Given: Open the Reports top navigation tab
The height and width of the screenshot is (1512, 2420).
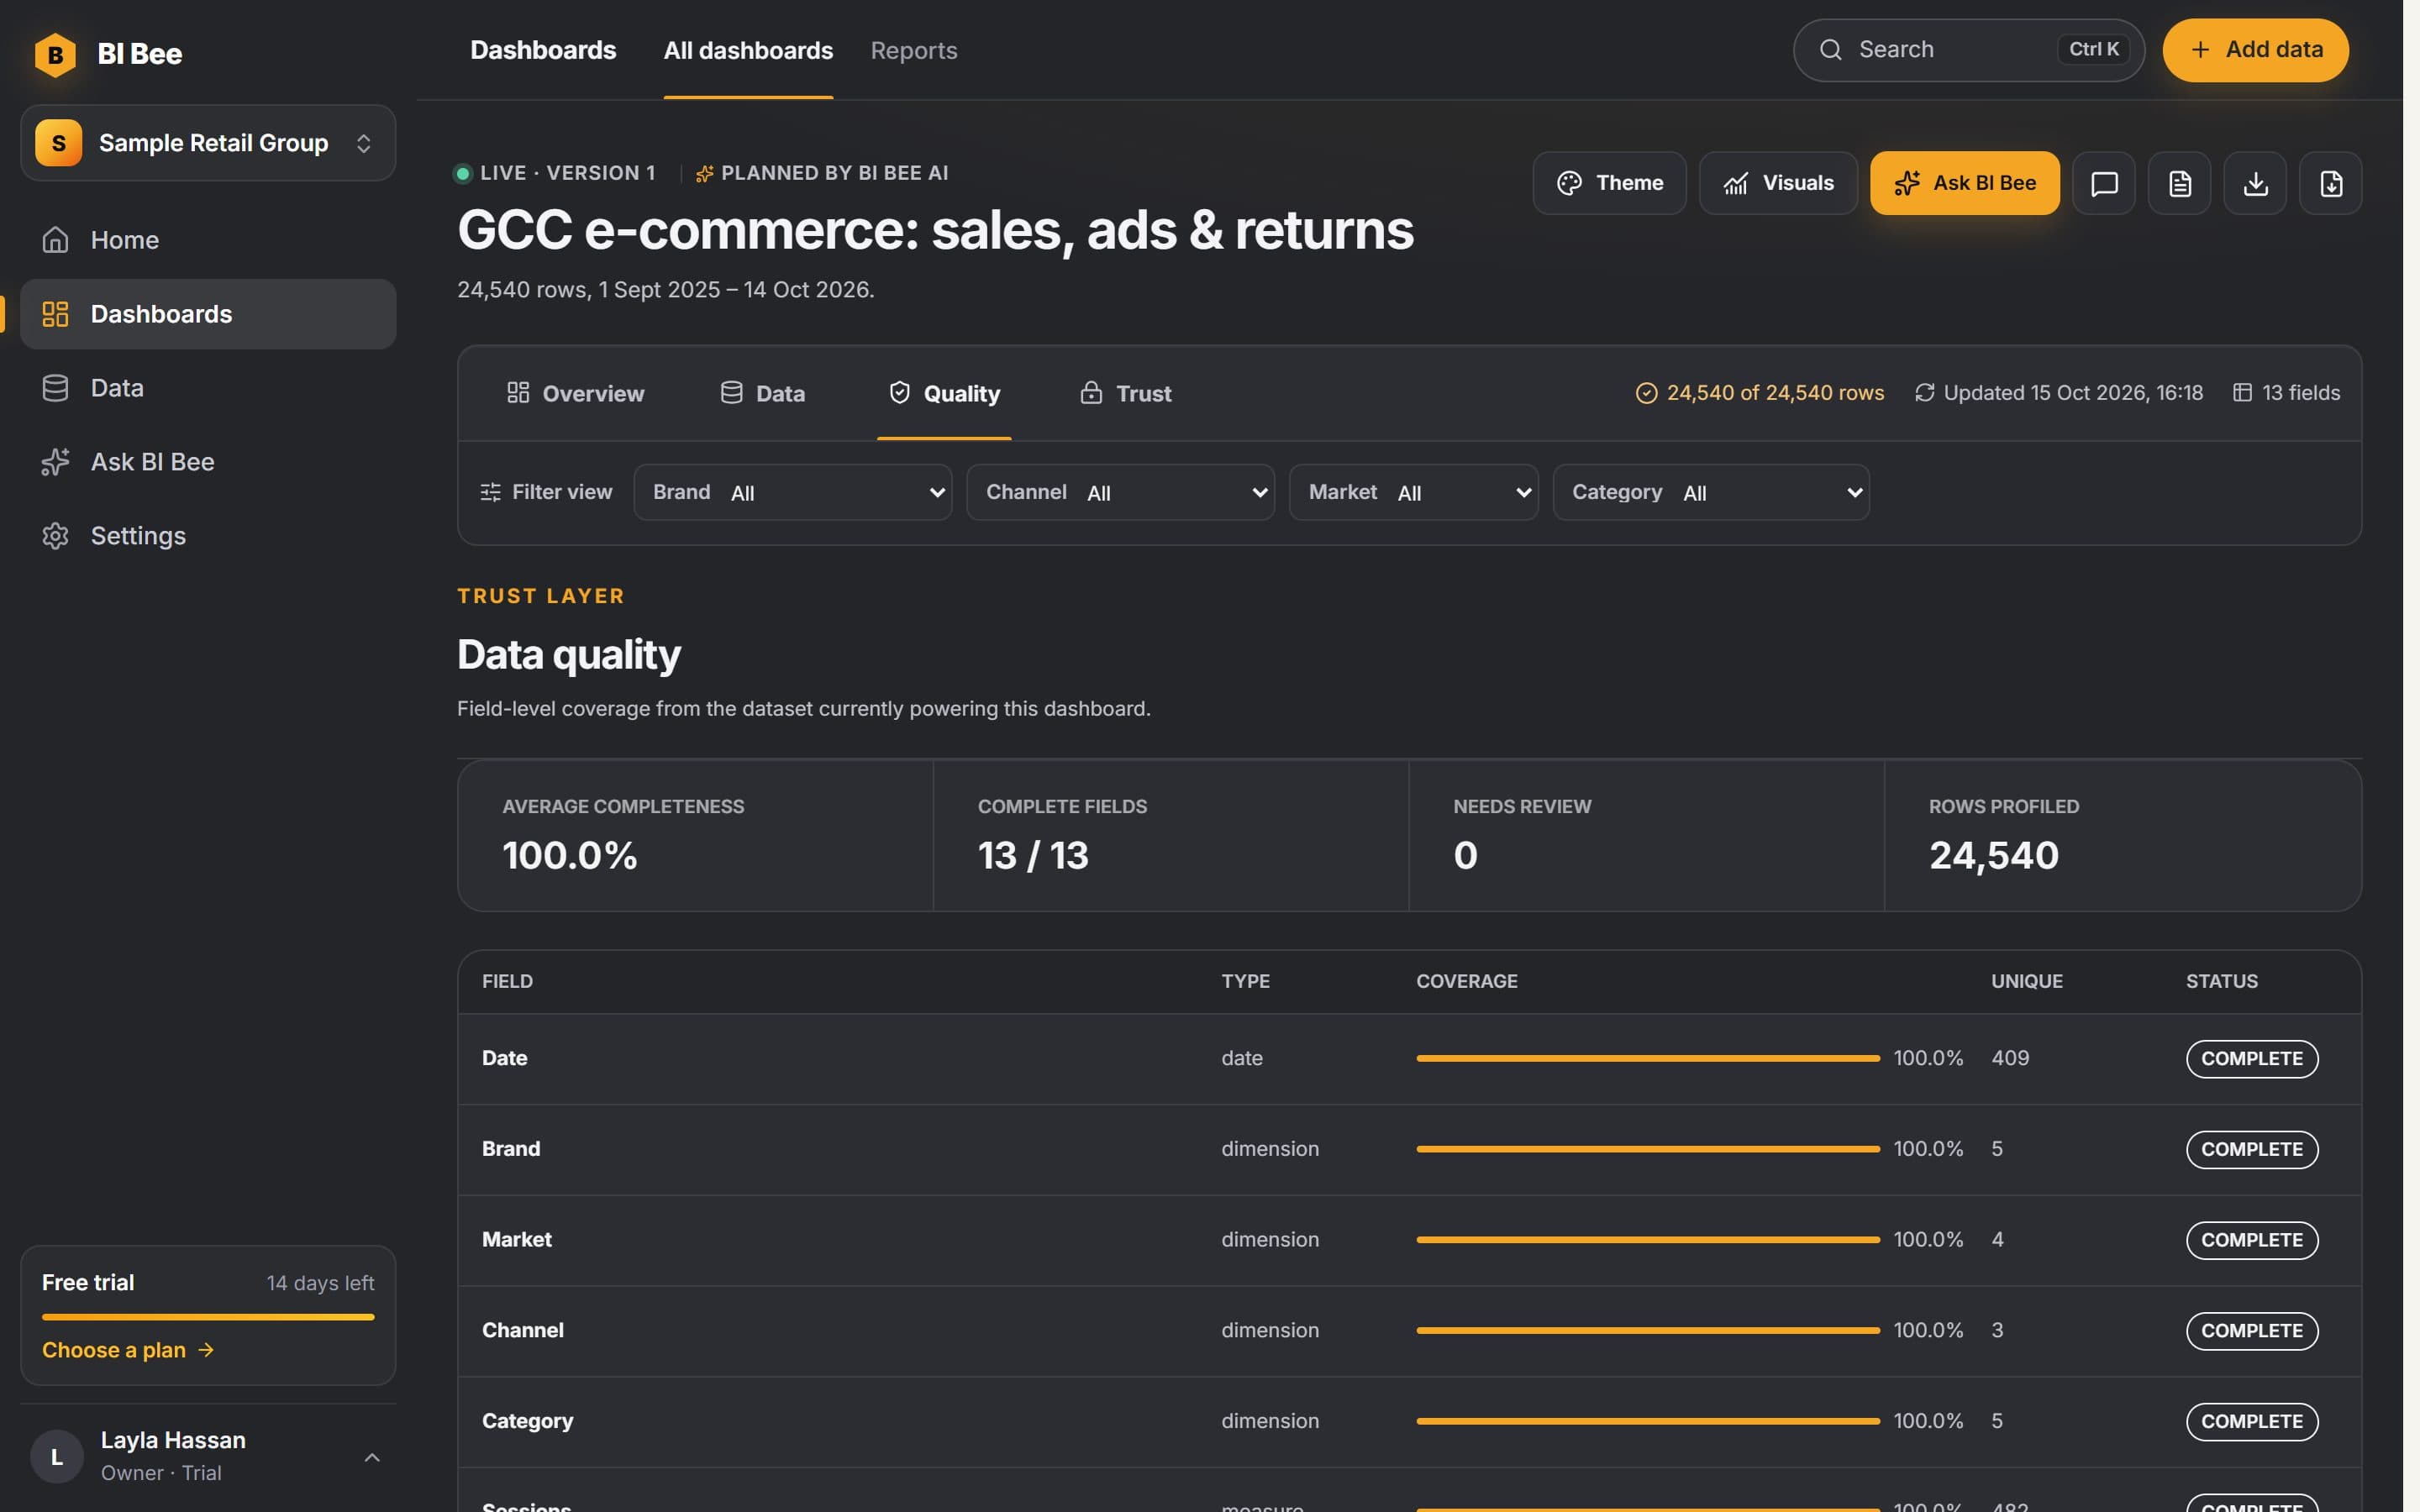Looking at the screenshot, I should coord(913,50).
